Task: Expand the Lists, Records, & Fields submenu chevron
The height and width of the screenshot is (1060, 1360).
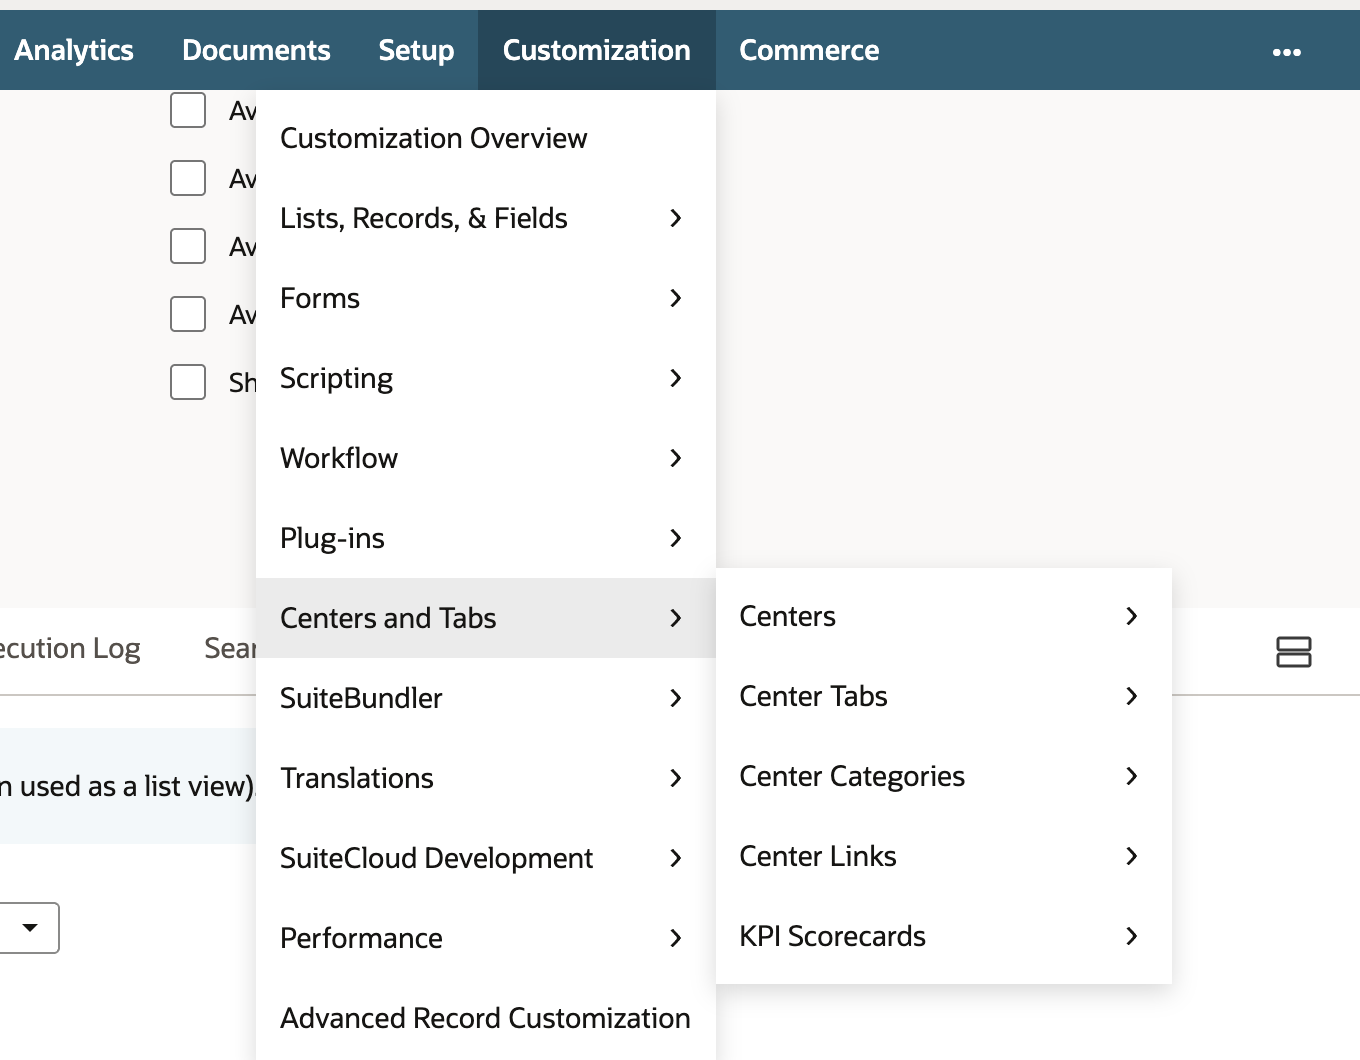Action: pos(676,218)
